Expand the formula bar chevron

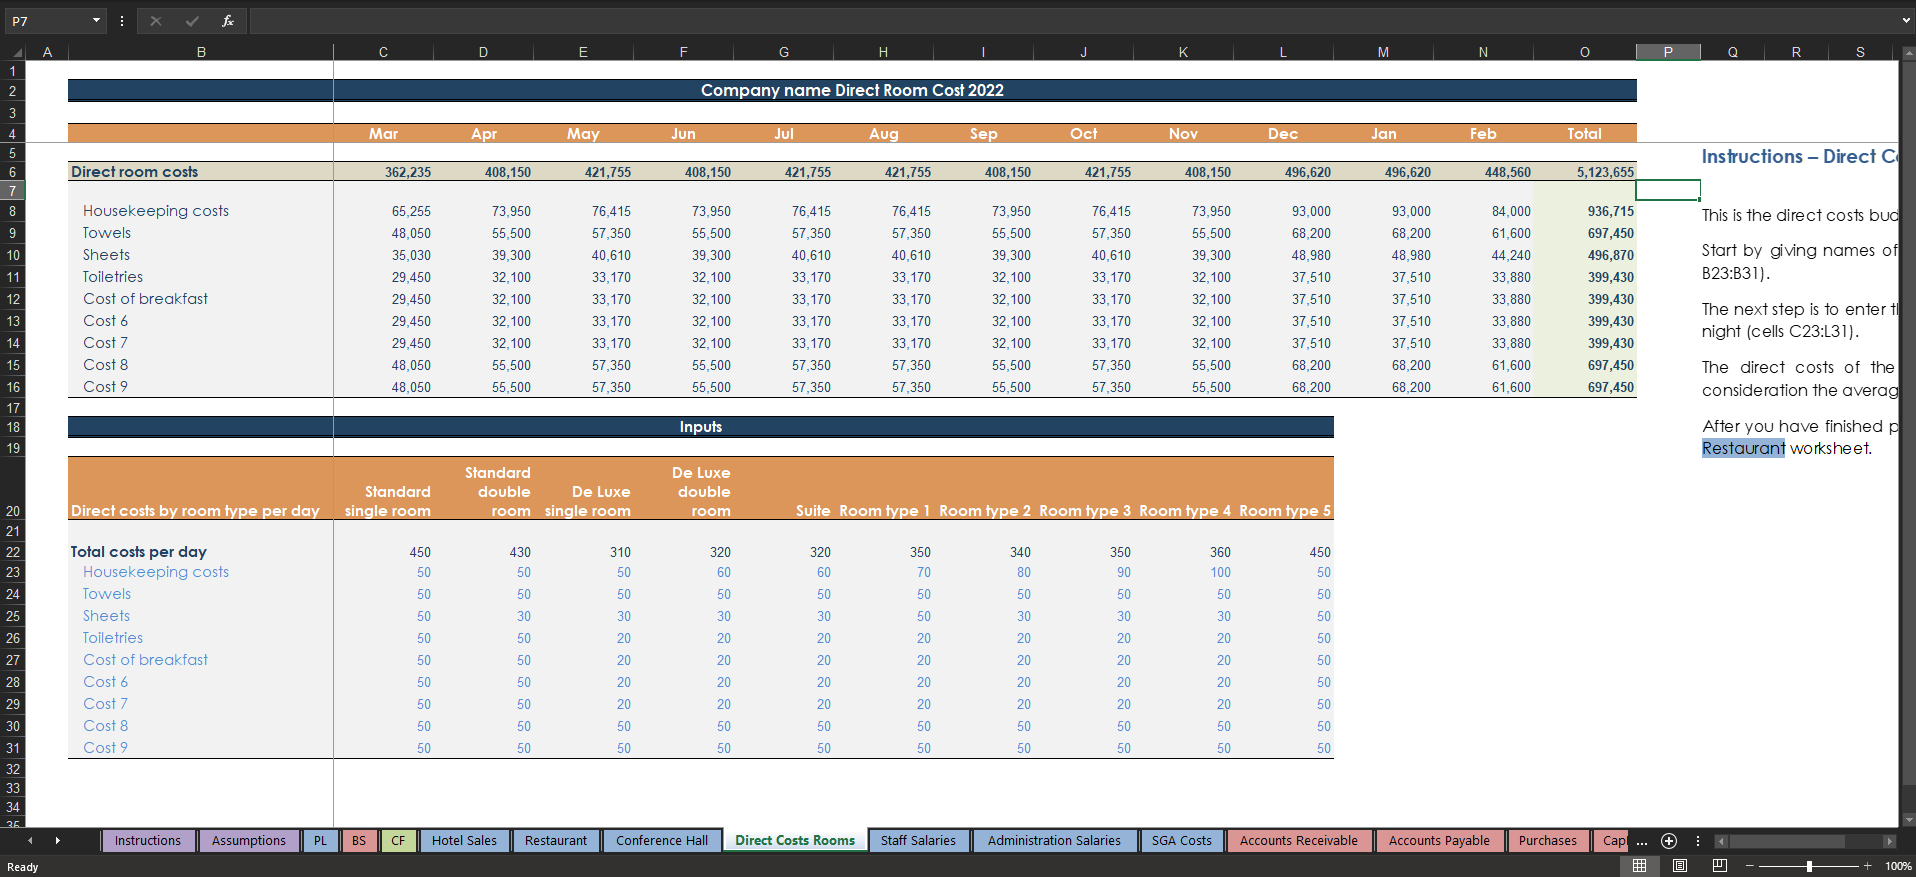click(x=1906, y=21)
